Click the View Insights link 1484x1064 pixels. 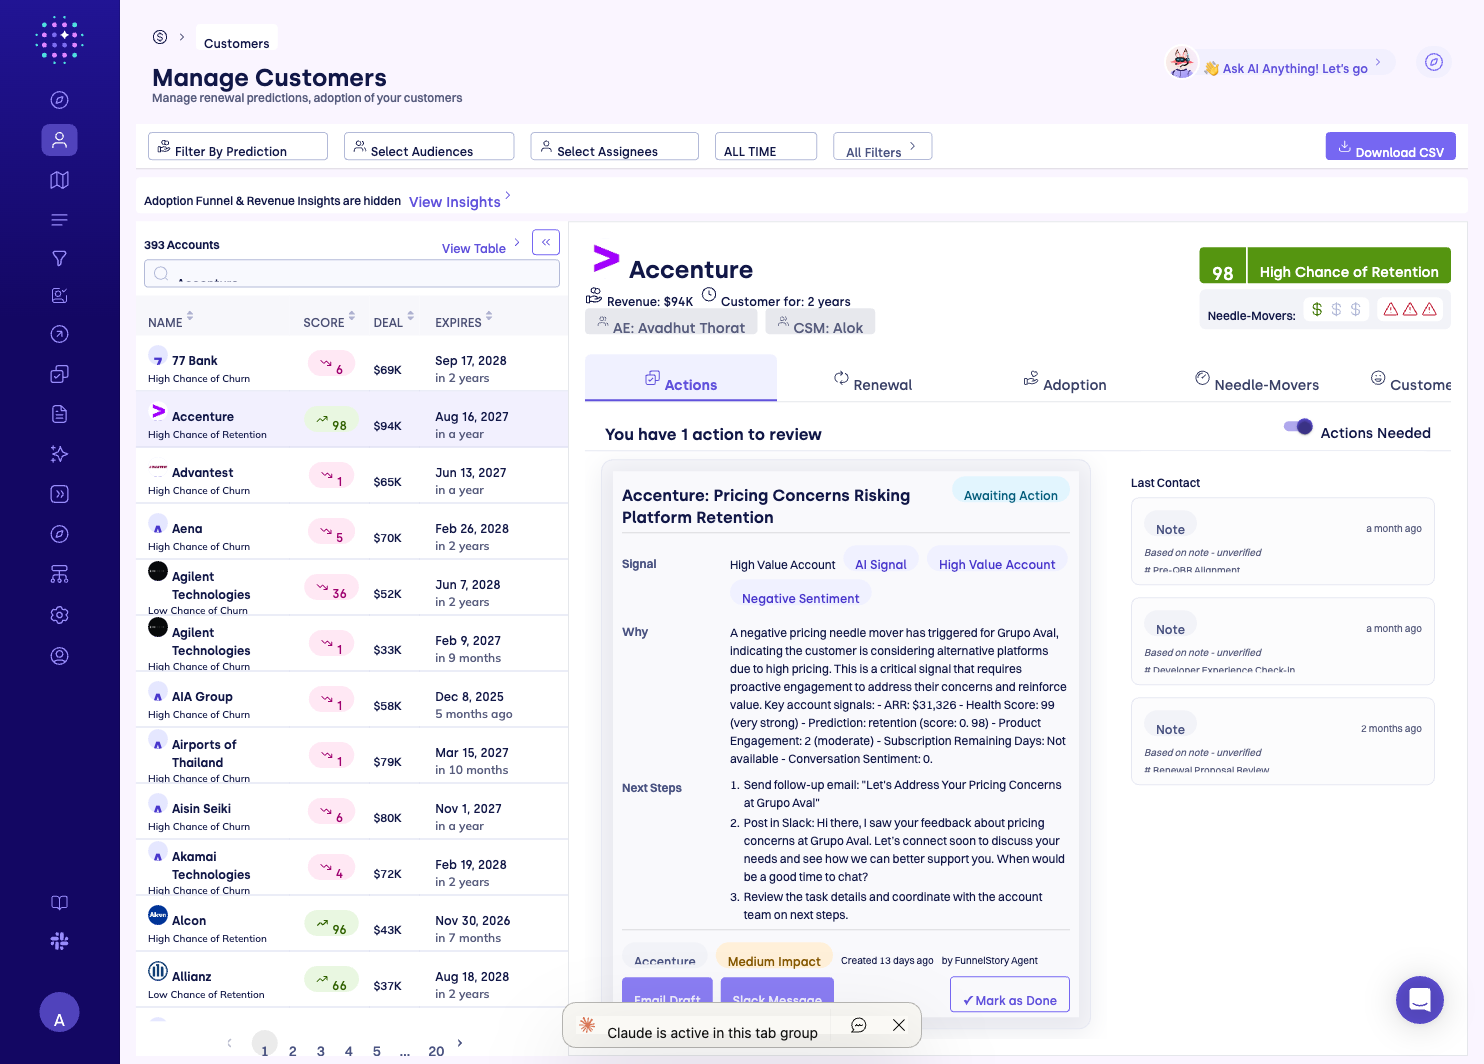click(460, 201)
